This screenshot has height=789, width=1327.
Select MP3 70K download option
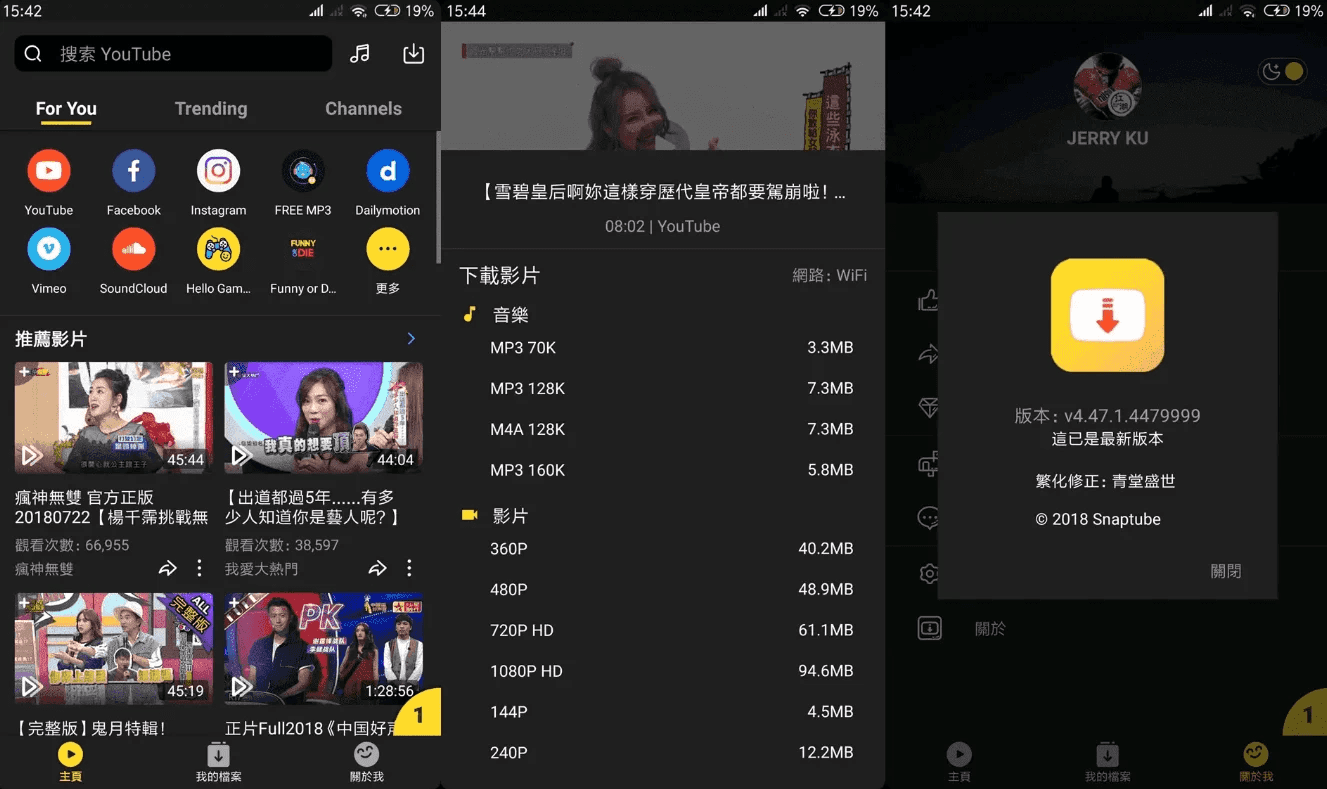tap(663, 348)
